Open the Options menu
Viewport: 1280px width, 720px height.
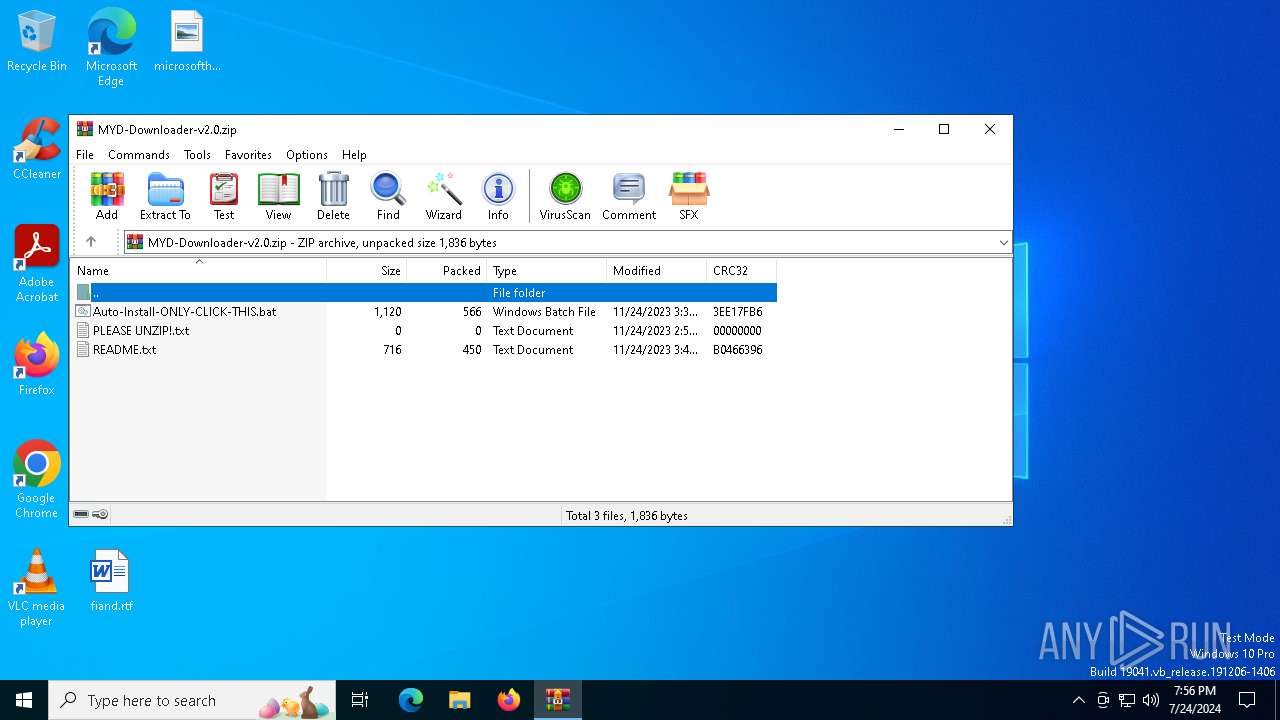307,155
